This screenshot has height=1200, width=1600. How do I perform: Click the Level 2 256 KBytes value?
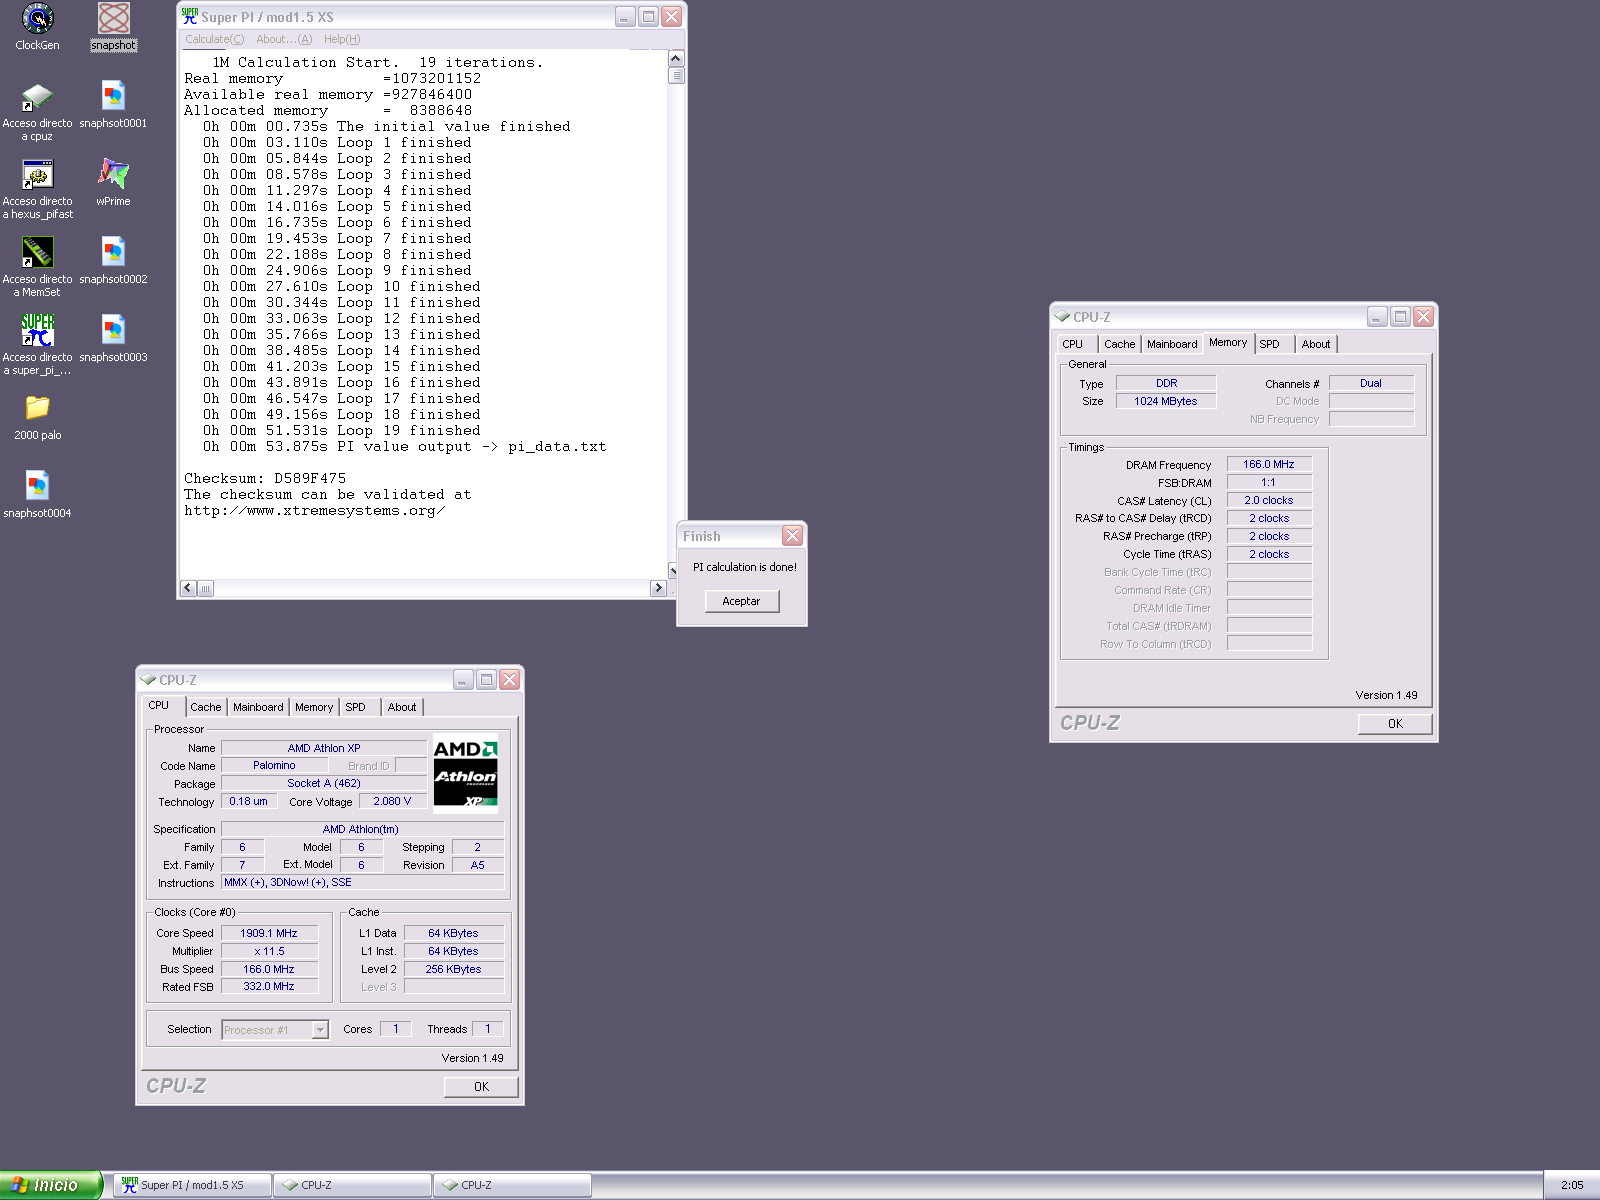click(x=453, y=969)
